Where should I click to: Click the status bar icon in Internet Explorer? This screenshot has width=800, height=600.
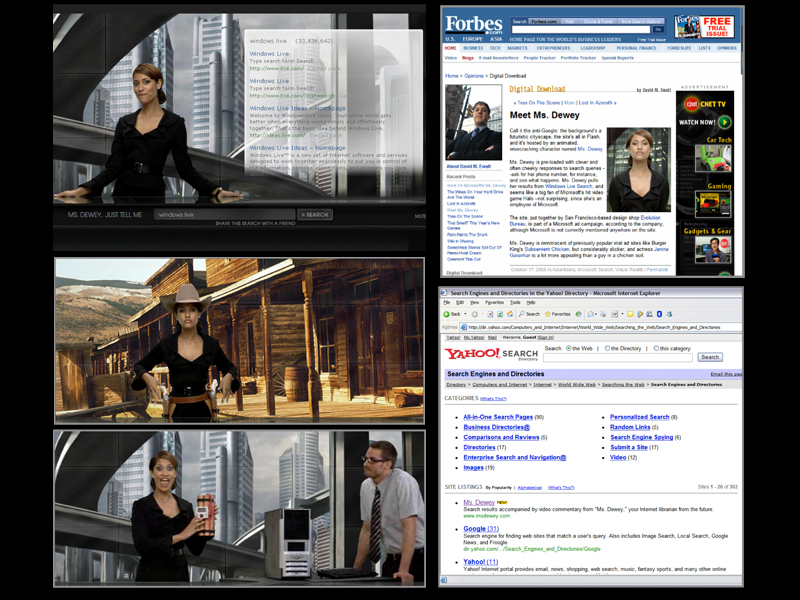pos(444,580)
